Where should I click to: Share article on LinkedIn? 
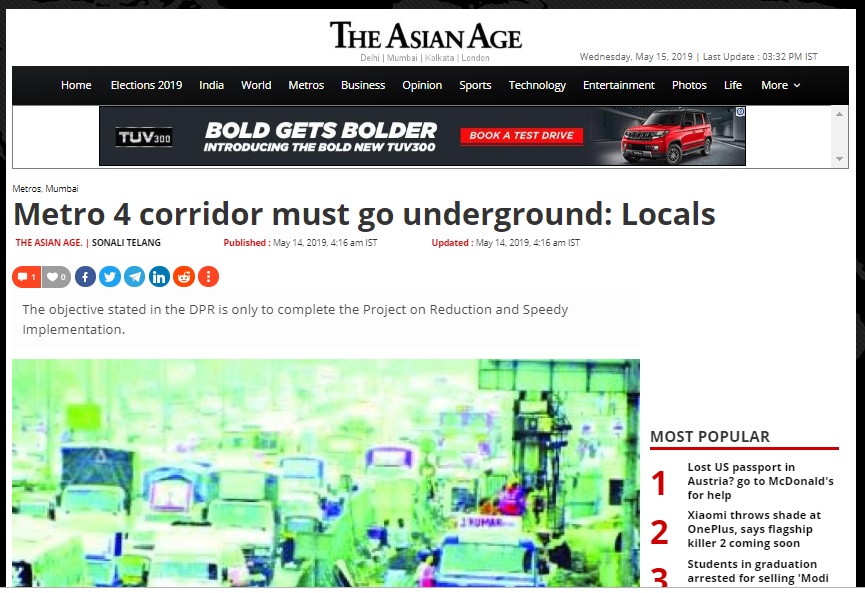tap(159, 277)
